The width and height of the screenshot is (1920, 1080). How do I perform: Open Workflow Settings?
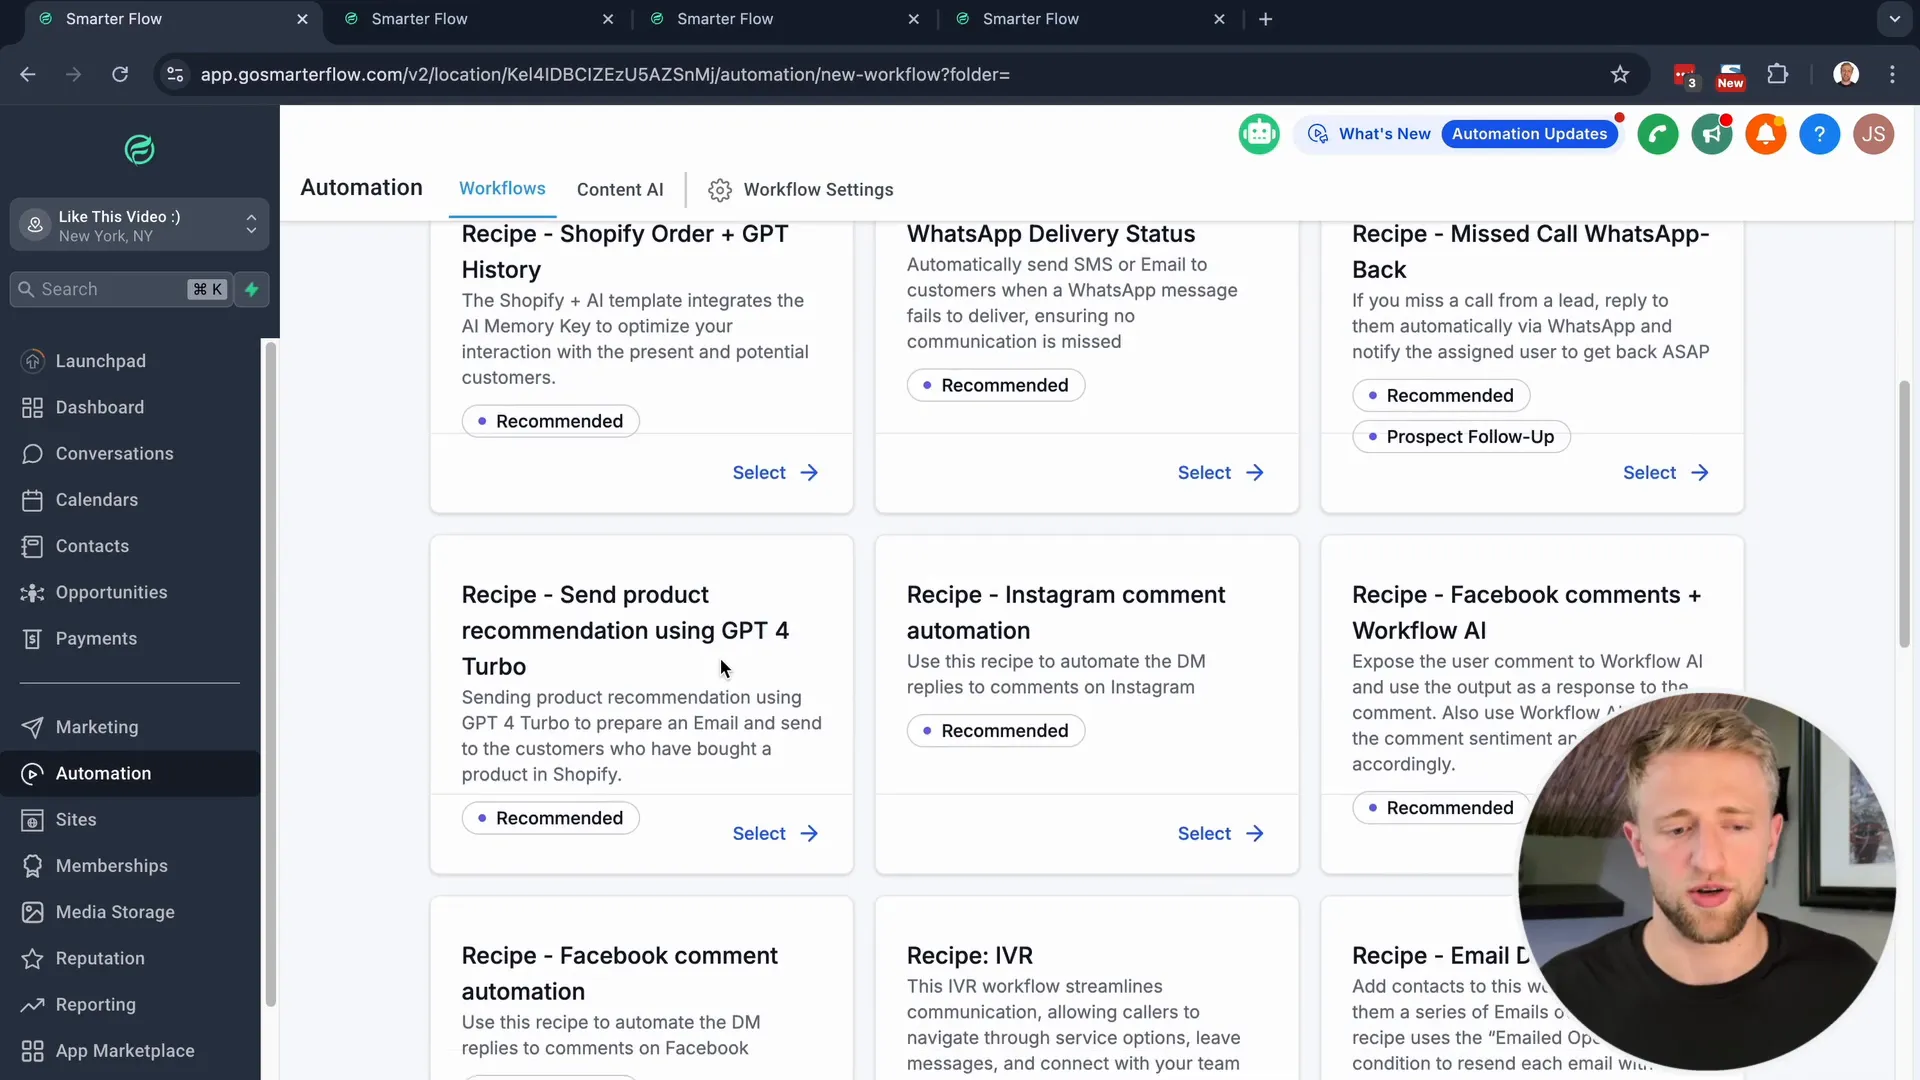coord(801,190)
